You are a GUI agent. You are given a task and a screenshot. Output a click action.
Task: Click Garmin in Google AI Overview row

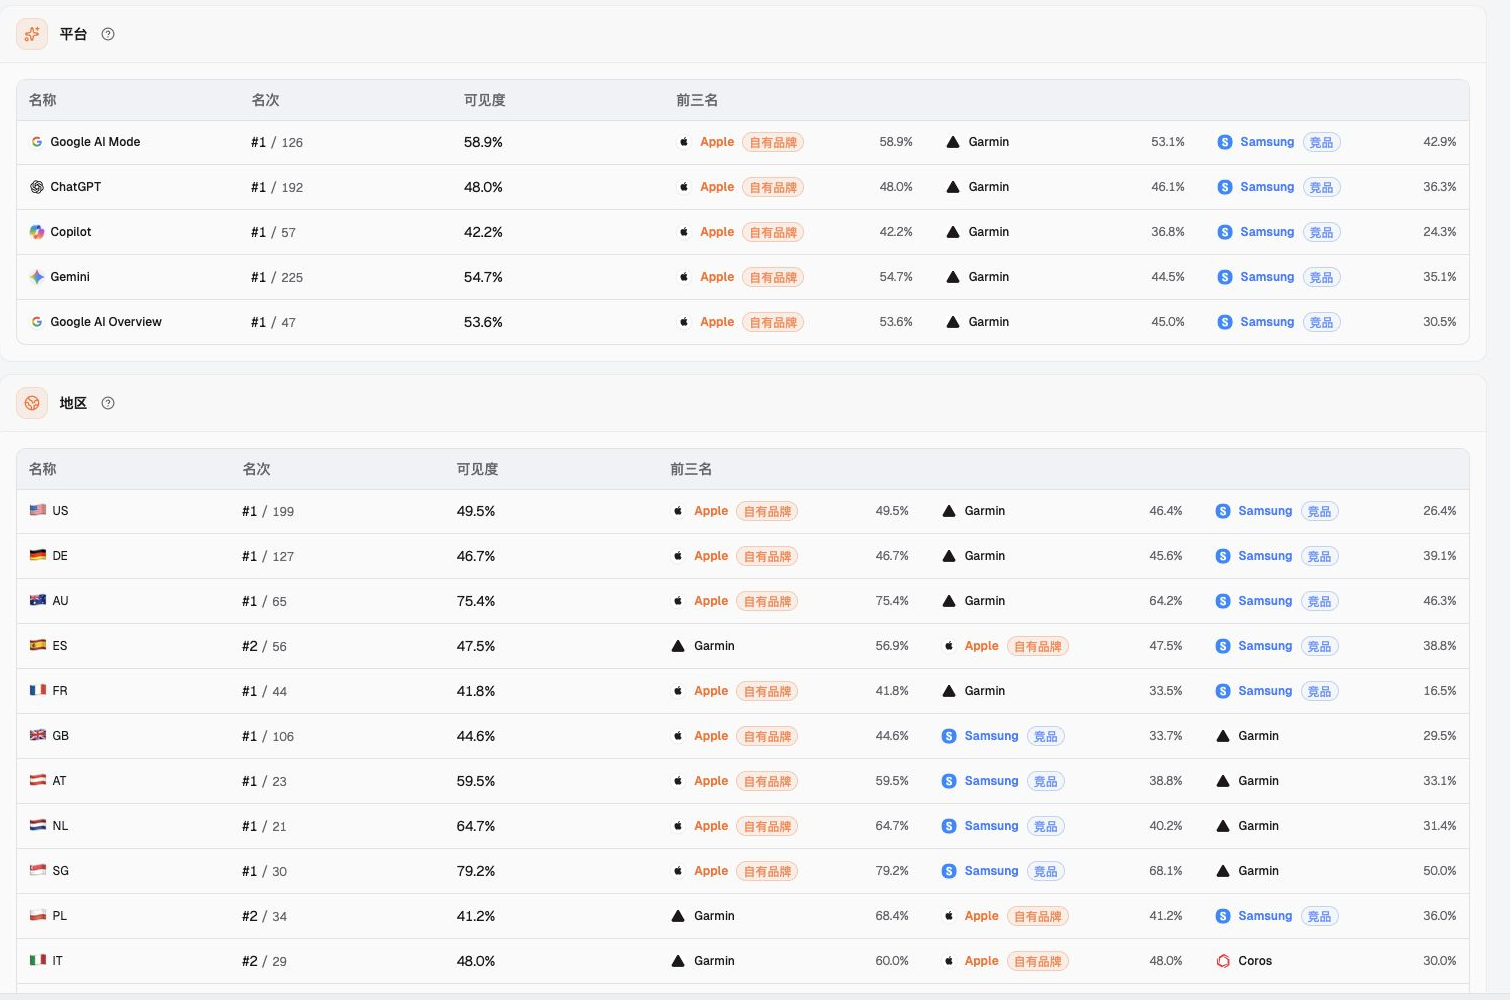click(x=989, y=322)
